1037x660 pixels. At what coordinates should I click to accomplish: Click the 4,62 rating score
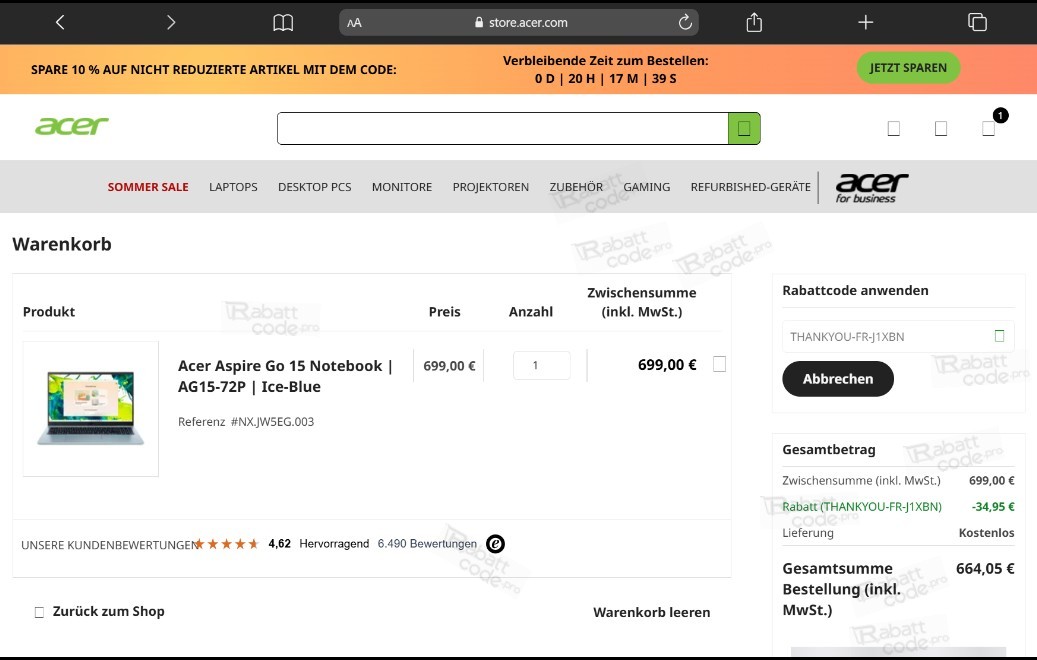[279, 544]
